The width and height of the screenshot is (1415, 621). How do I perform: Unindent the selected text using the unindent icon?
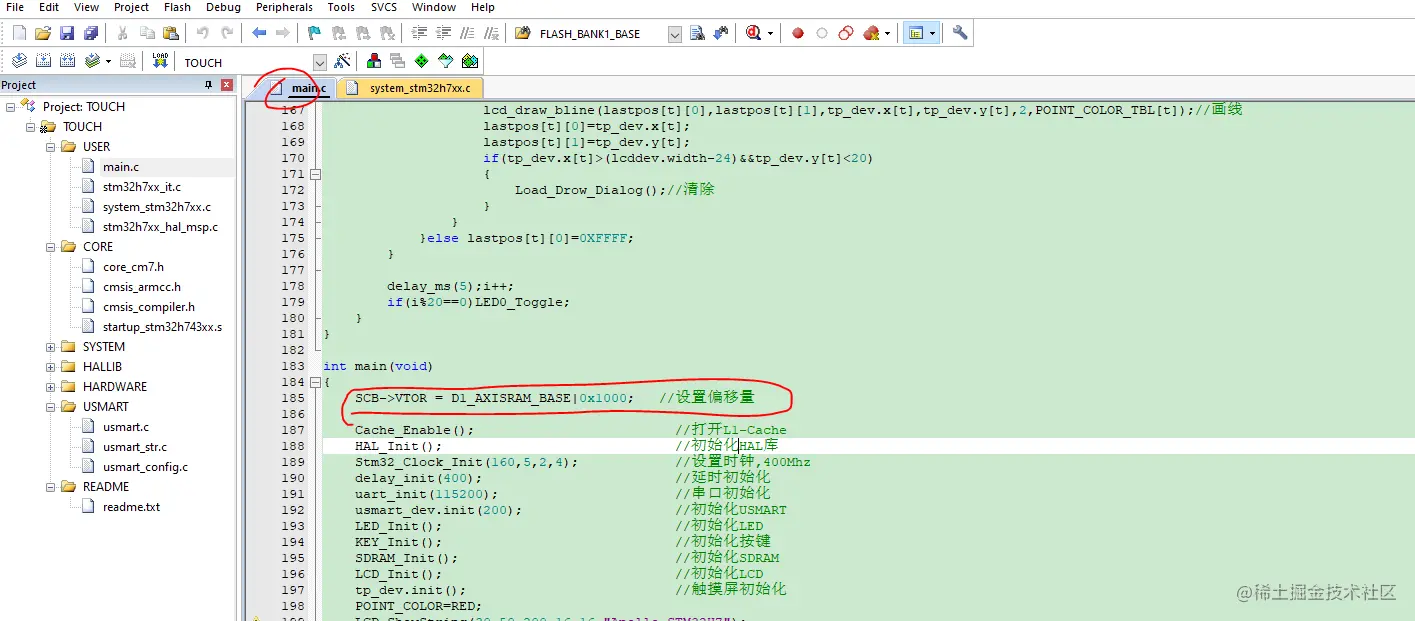443,33
